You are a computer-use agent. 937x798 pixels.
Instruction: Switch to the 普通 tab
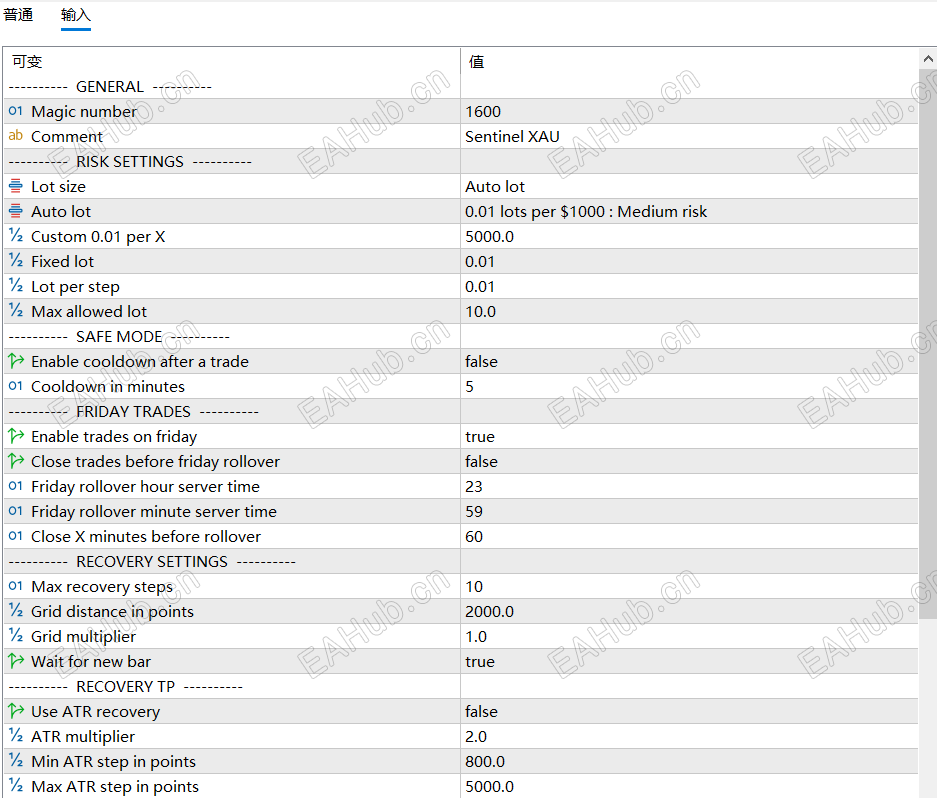[18, 14]
